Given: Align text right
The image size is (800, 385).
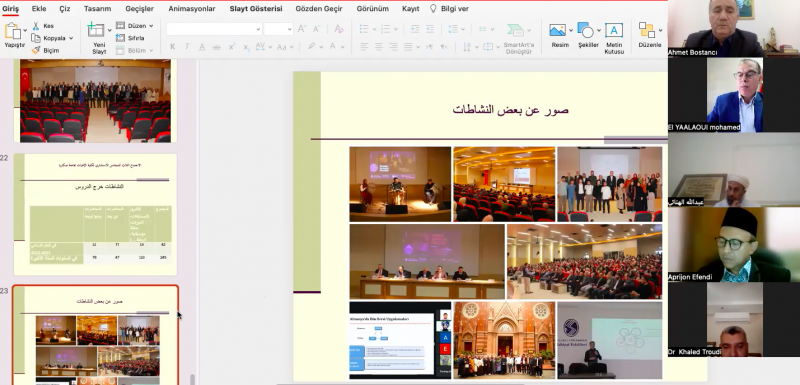Looking at the screenshot, I should [393, 46].
